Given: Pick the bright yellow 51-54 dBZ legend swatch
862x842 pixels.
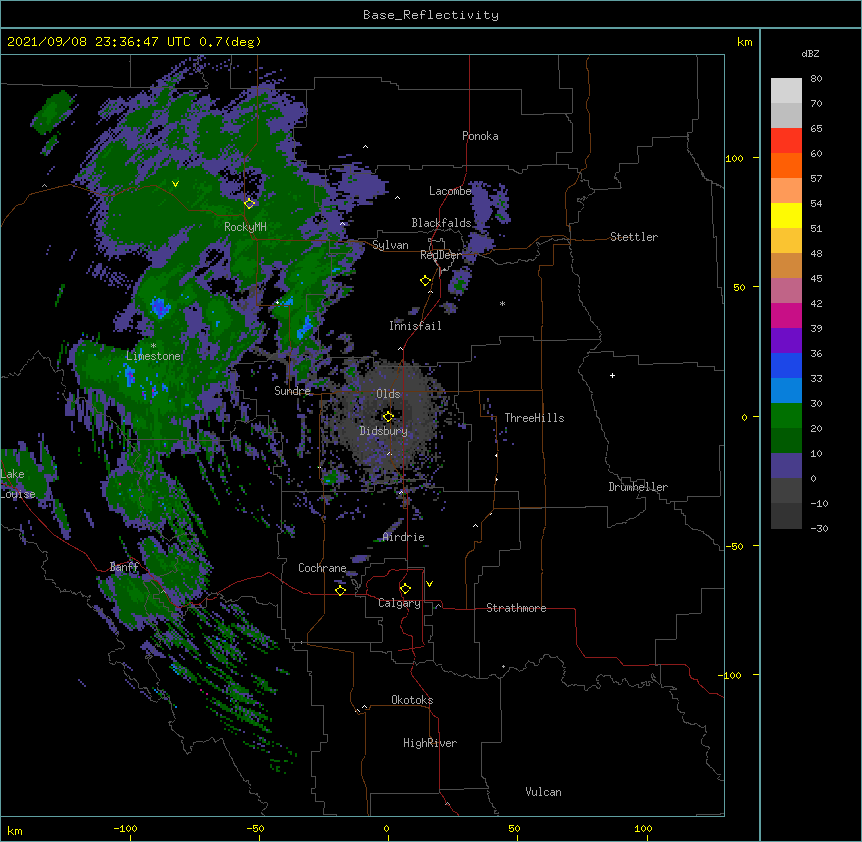Looking at the screenshot, I should 786,215.
